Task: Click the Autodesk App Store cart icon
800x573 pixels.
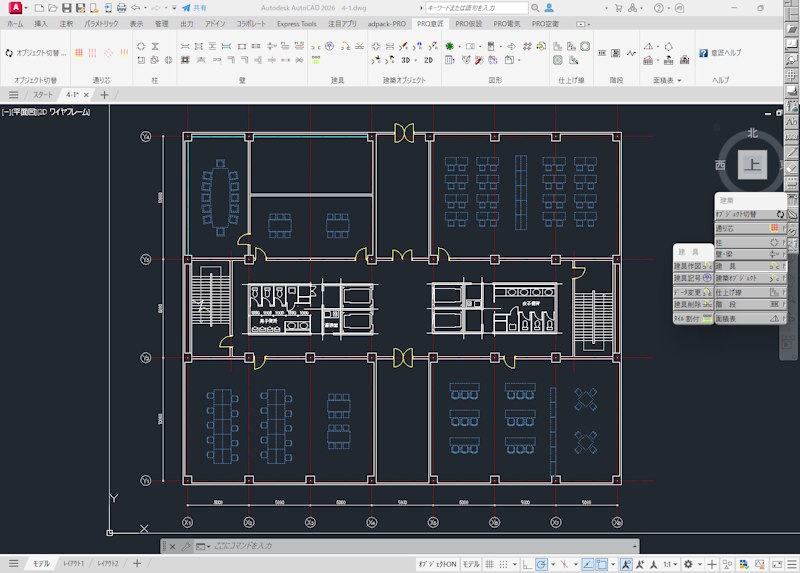Action: point(618,8)
